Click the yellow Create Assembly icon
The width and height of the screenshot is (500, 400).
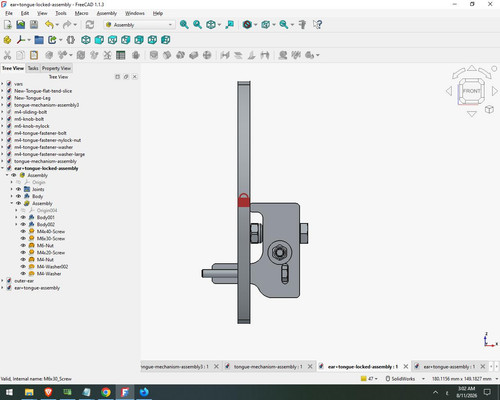(x=7, y=40)
